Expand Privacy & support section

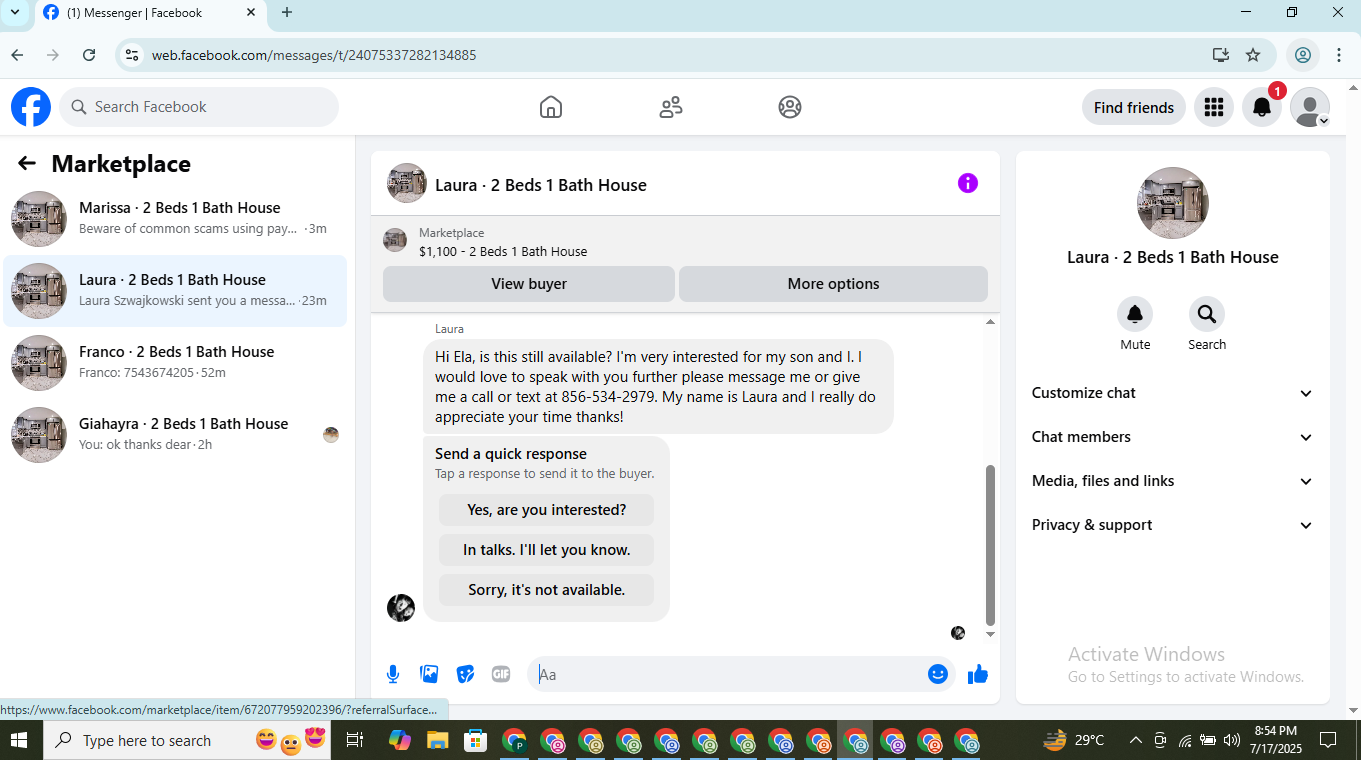click(x=1173, y=525)
